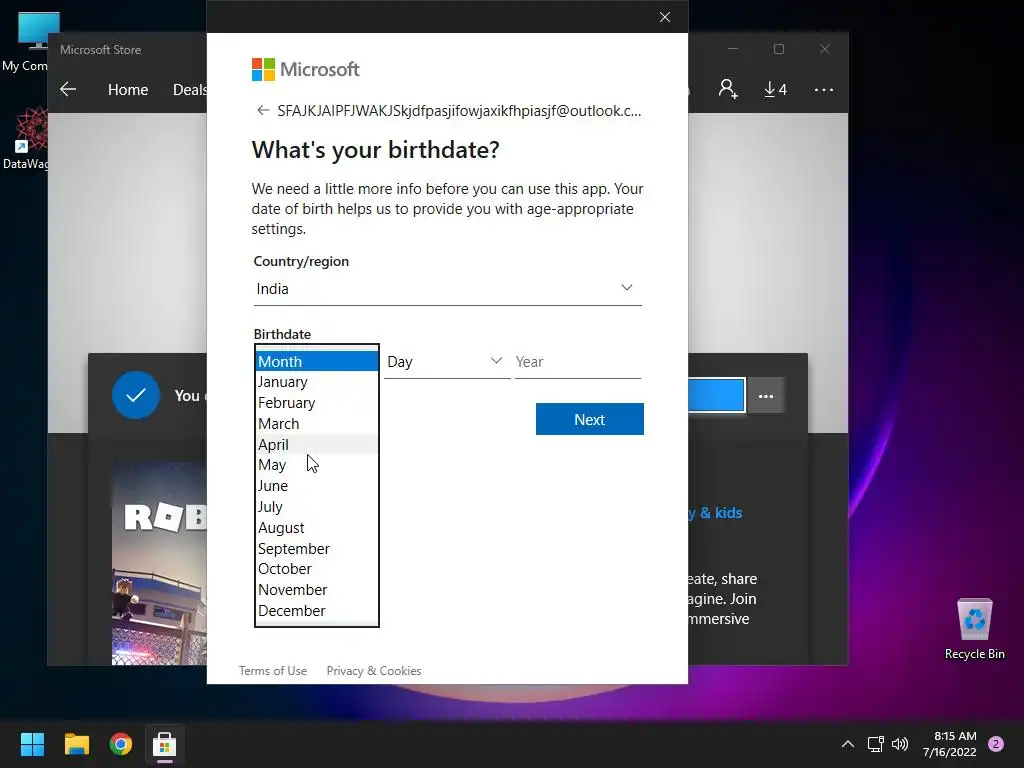
Task: Open the Terms of Use link
Action: pyautogui.click(x=272, y=671)
